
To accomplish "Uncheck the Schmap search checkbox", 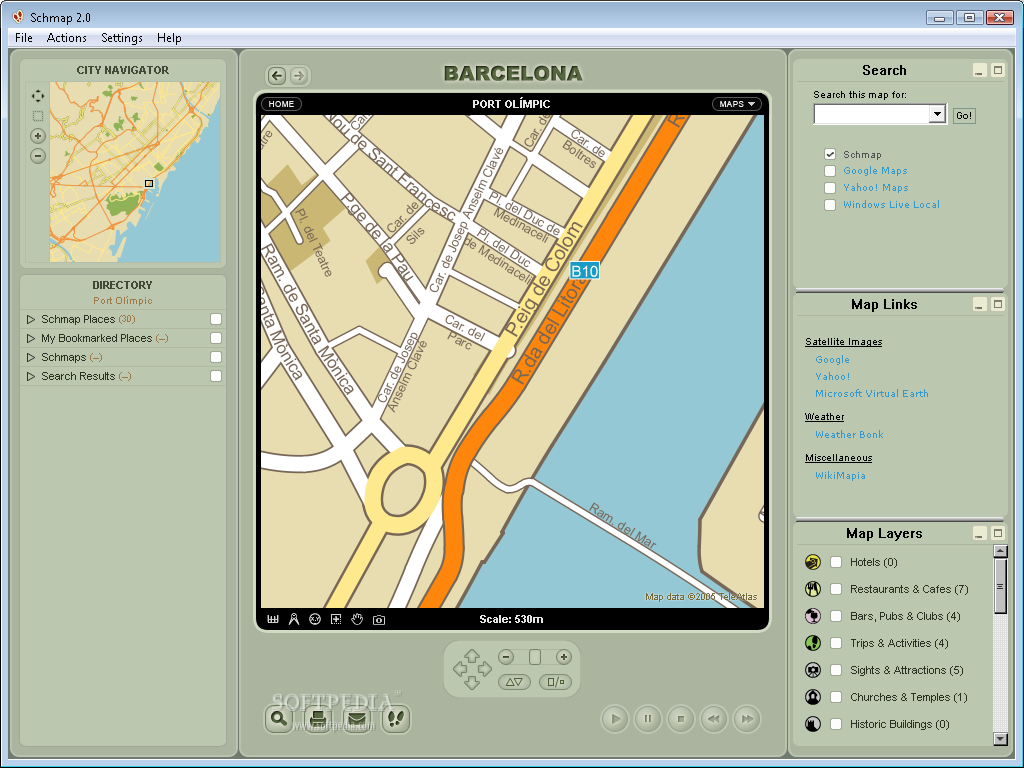I will click(x=830, y=154).
